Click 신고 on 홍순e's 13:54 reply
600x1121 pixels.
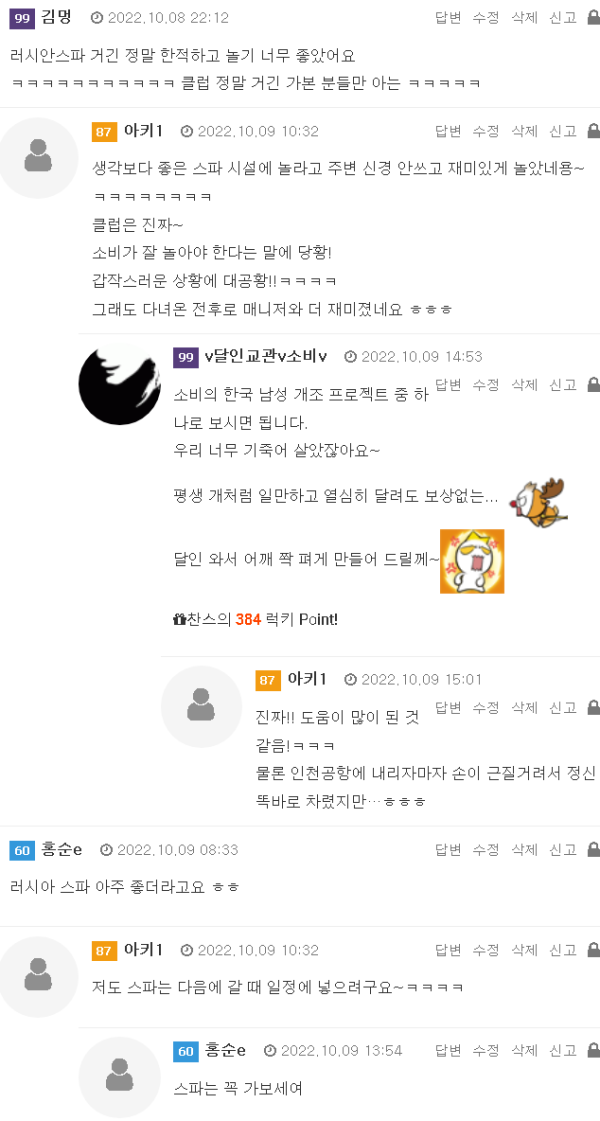click(x=563, y=1050)
